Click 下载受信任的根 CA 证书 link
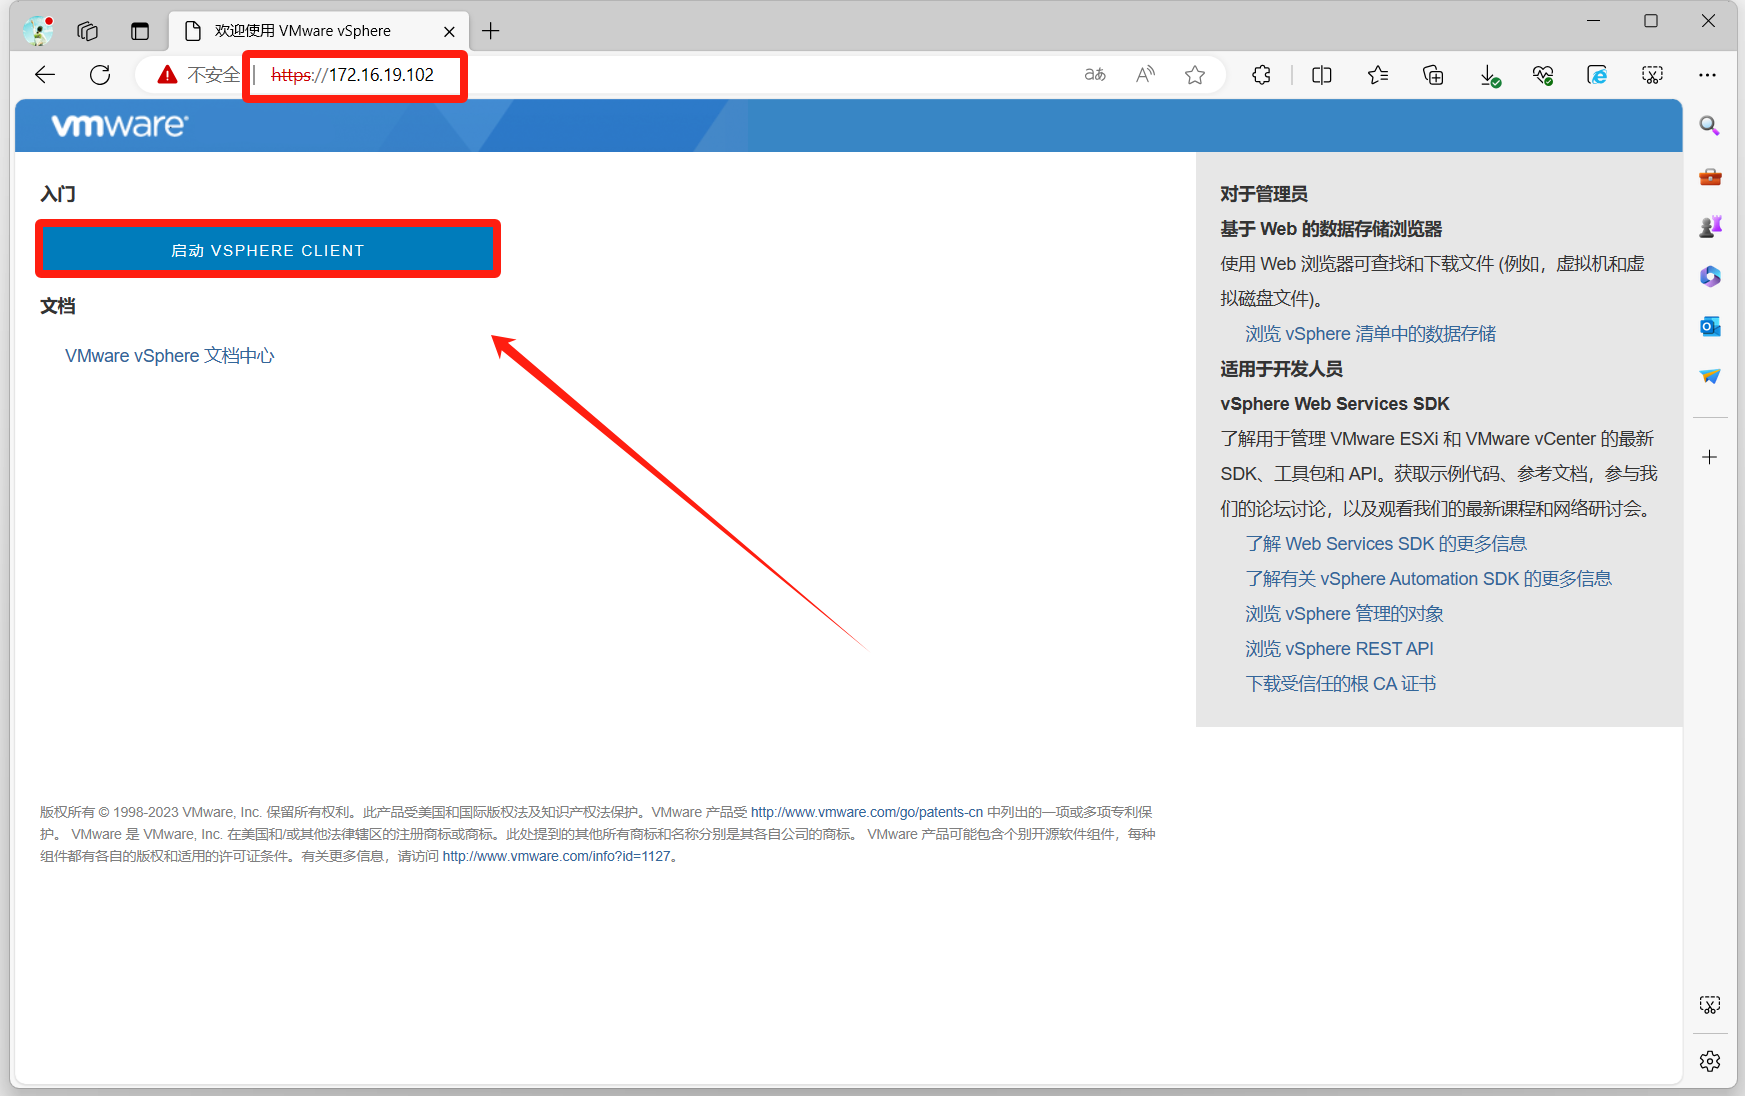Image resolution: width=1745 pixels, height=1096 pixels. coord(1340,684)
